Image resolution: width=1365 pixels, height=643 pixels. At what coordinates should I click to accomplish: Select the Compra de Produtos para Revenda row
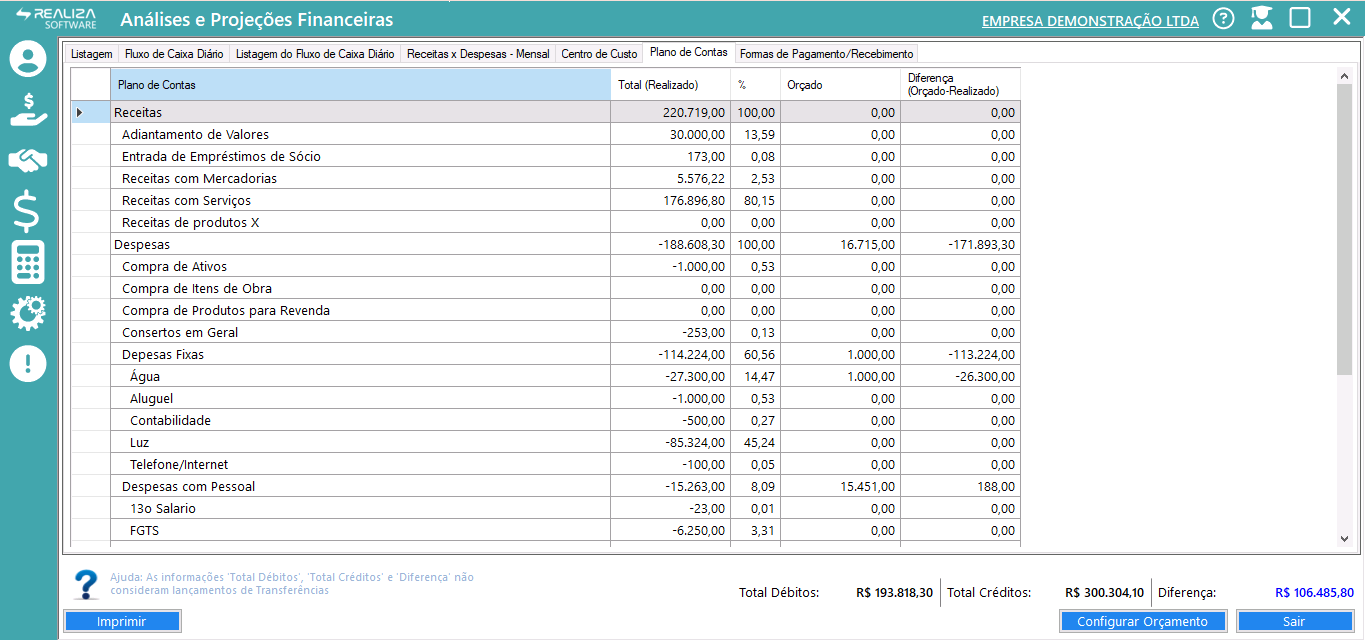pyautogui.click(x=546, y=311)
